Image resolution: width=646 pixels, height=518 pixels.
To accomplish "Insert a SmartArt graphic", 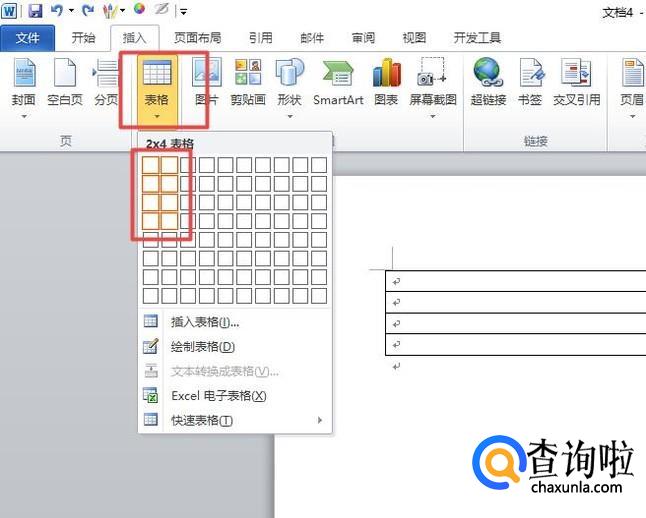I will point(338,82).
